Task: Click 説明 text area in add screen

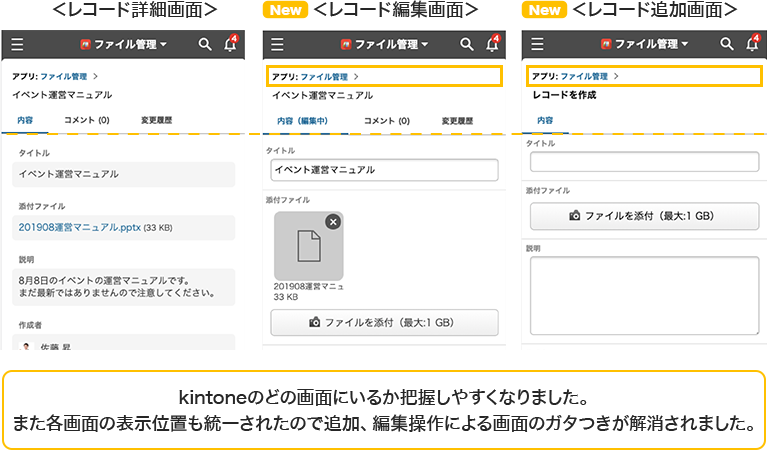Action: coord(645,295)
